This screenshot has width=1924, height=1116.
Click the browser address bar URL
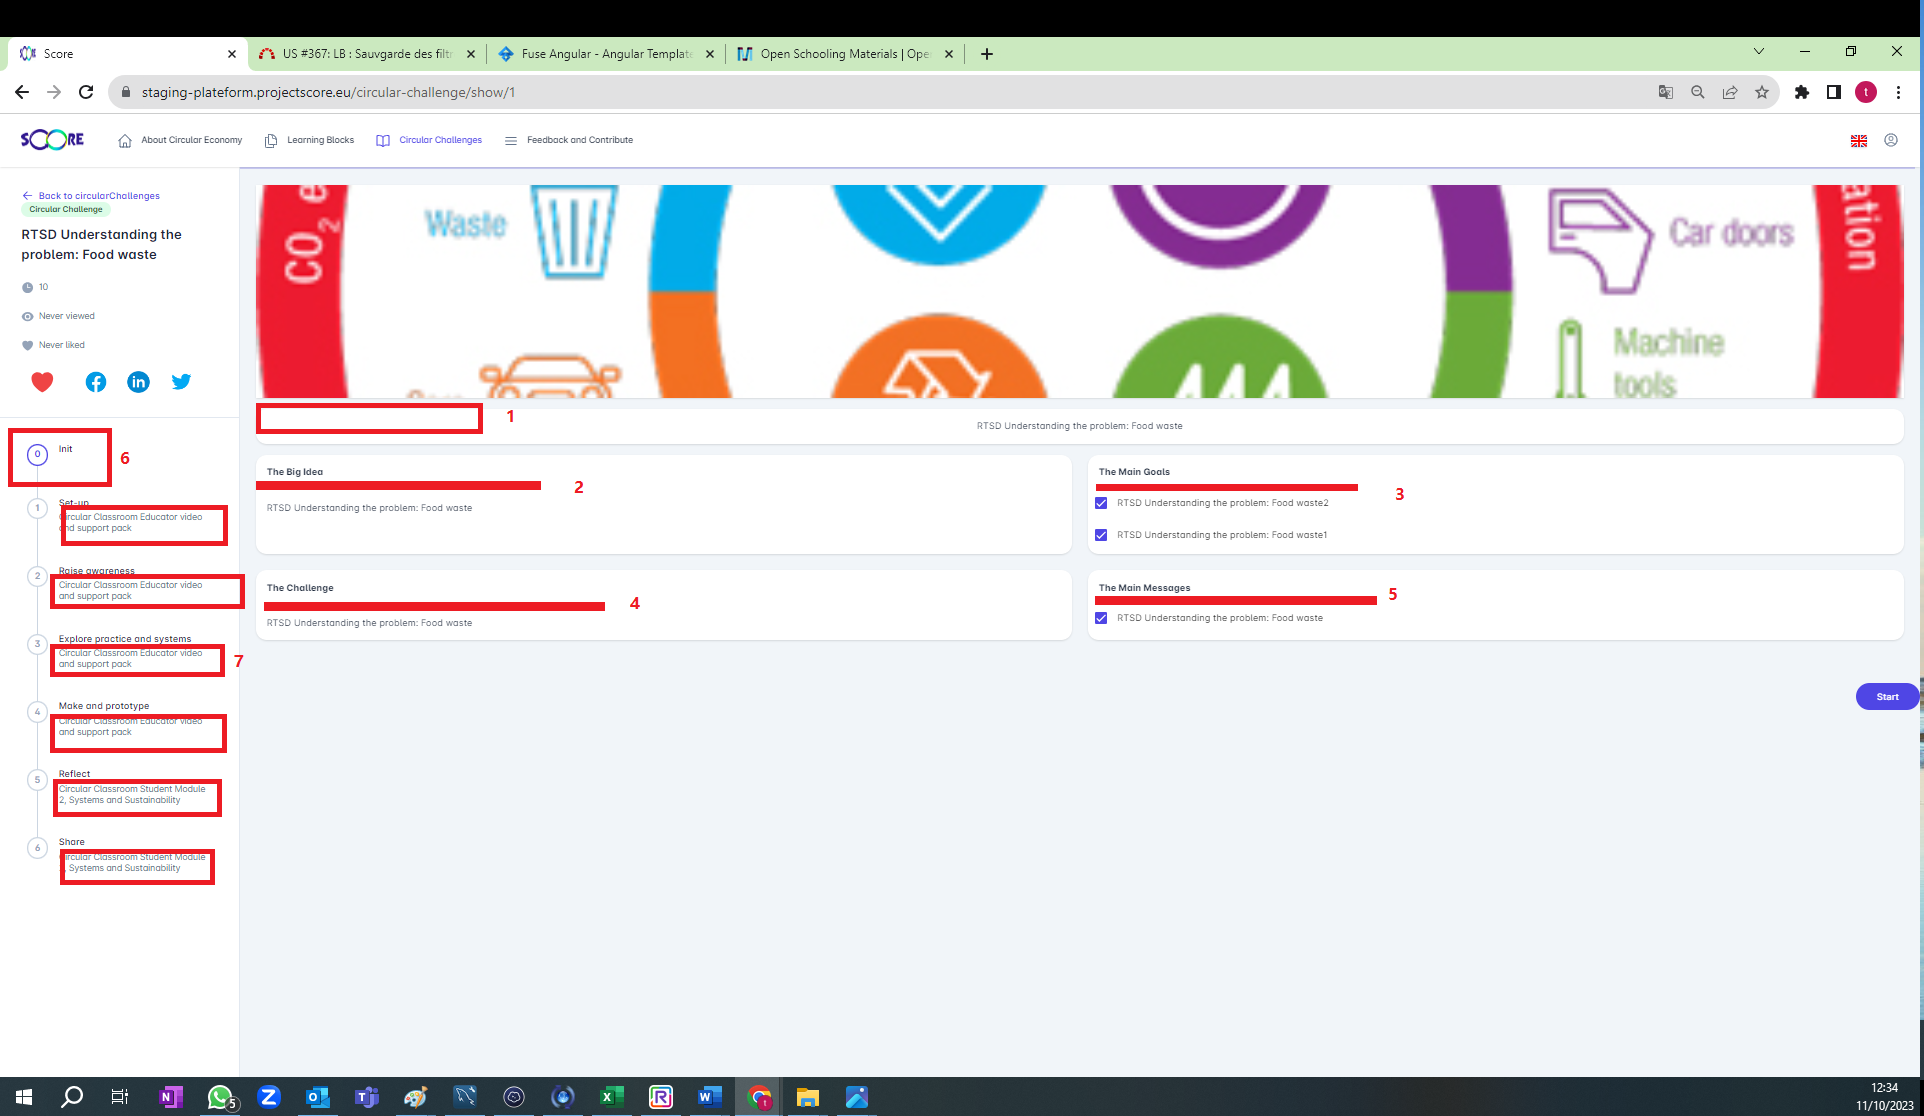pyautogui.click(x=328, y=92)
